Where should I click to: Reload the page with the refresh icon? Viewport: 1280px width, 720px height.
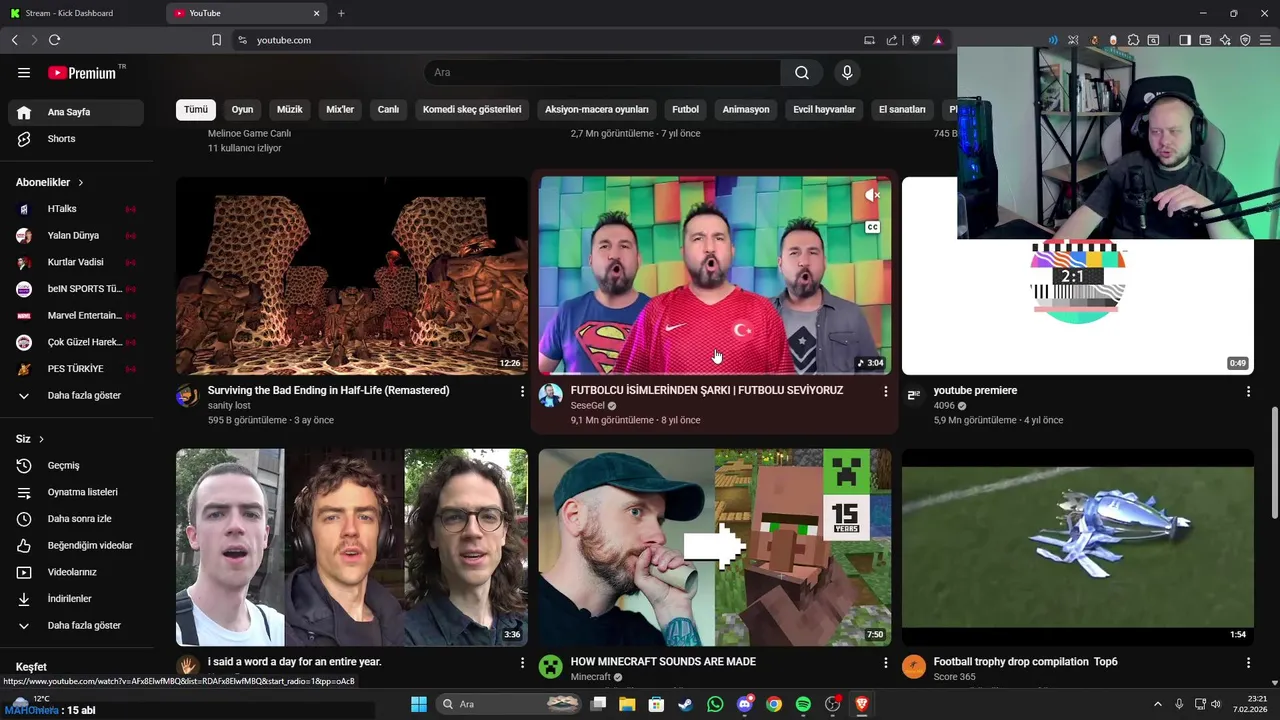(54, 40)
